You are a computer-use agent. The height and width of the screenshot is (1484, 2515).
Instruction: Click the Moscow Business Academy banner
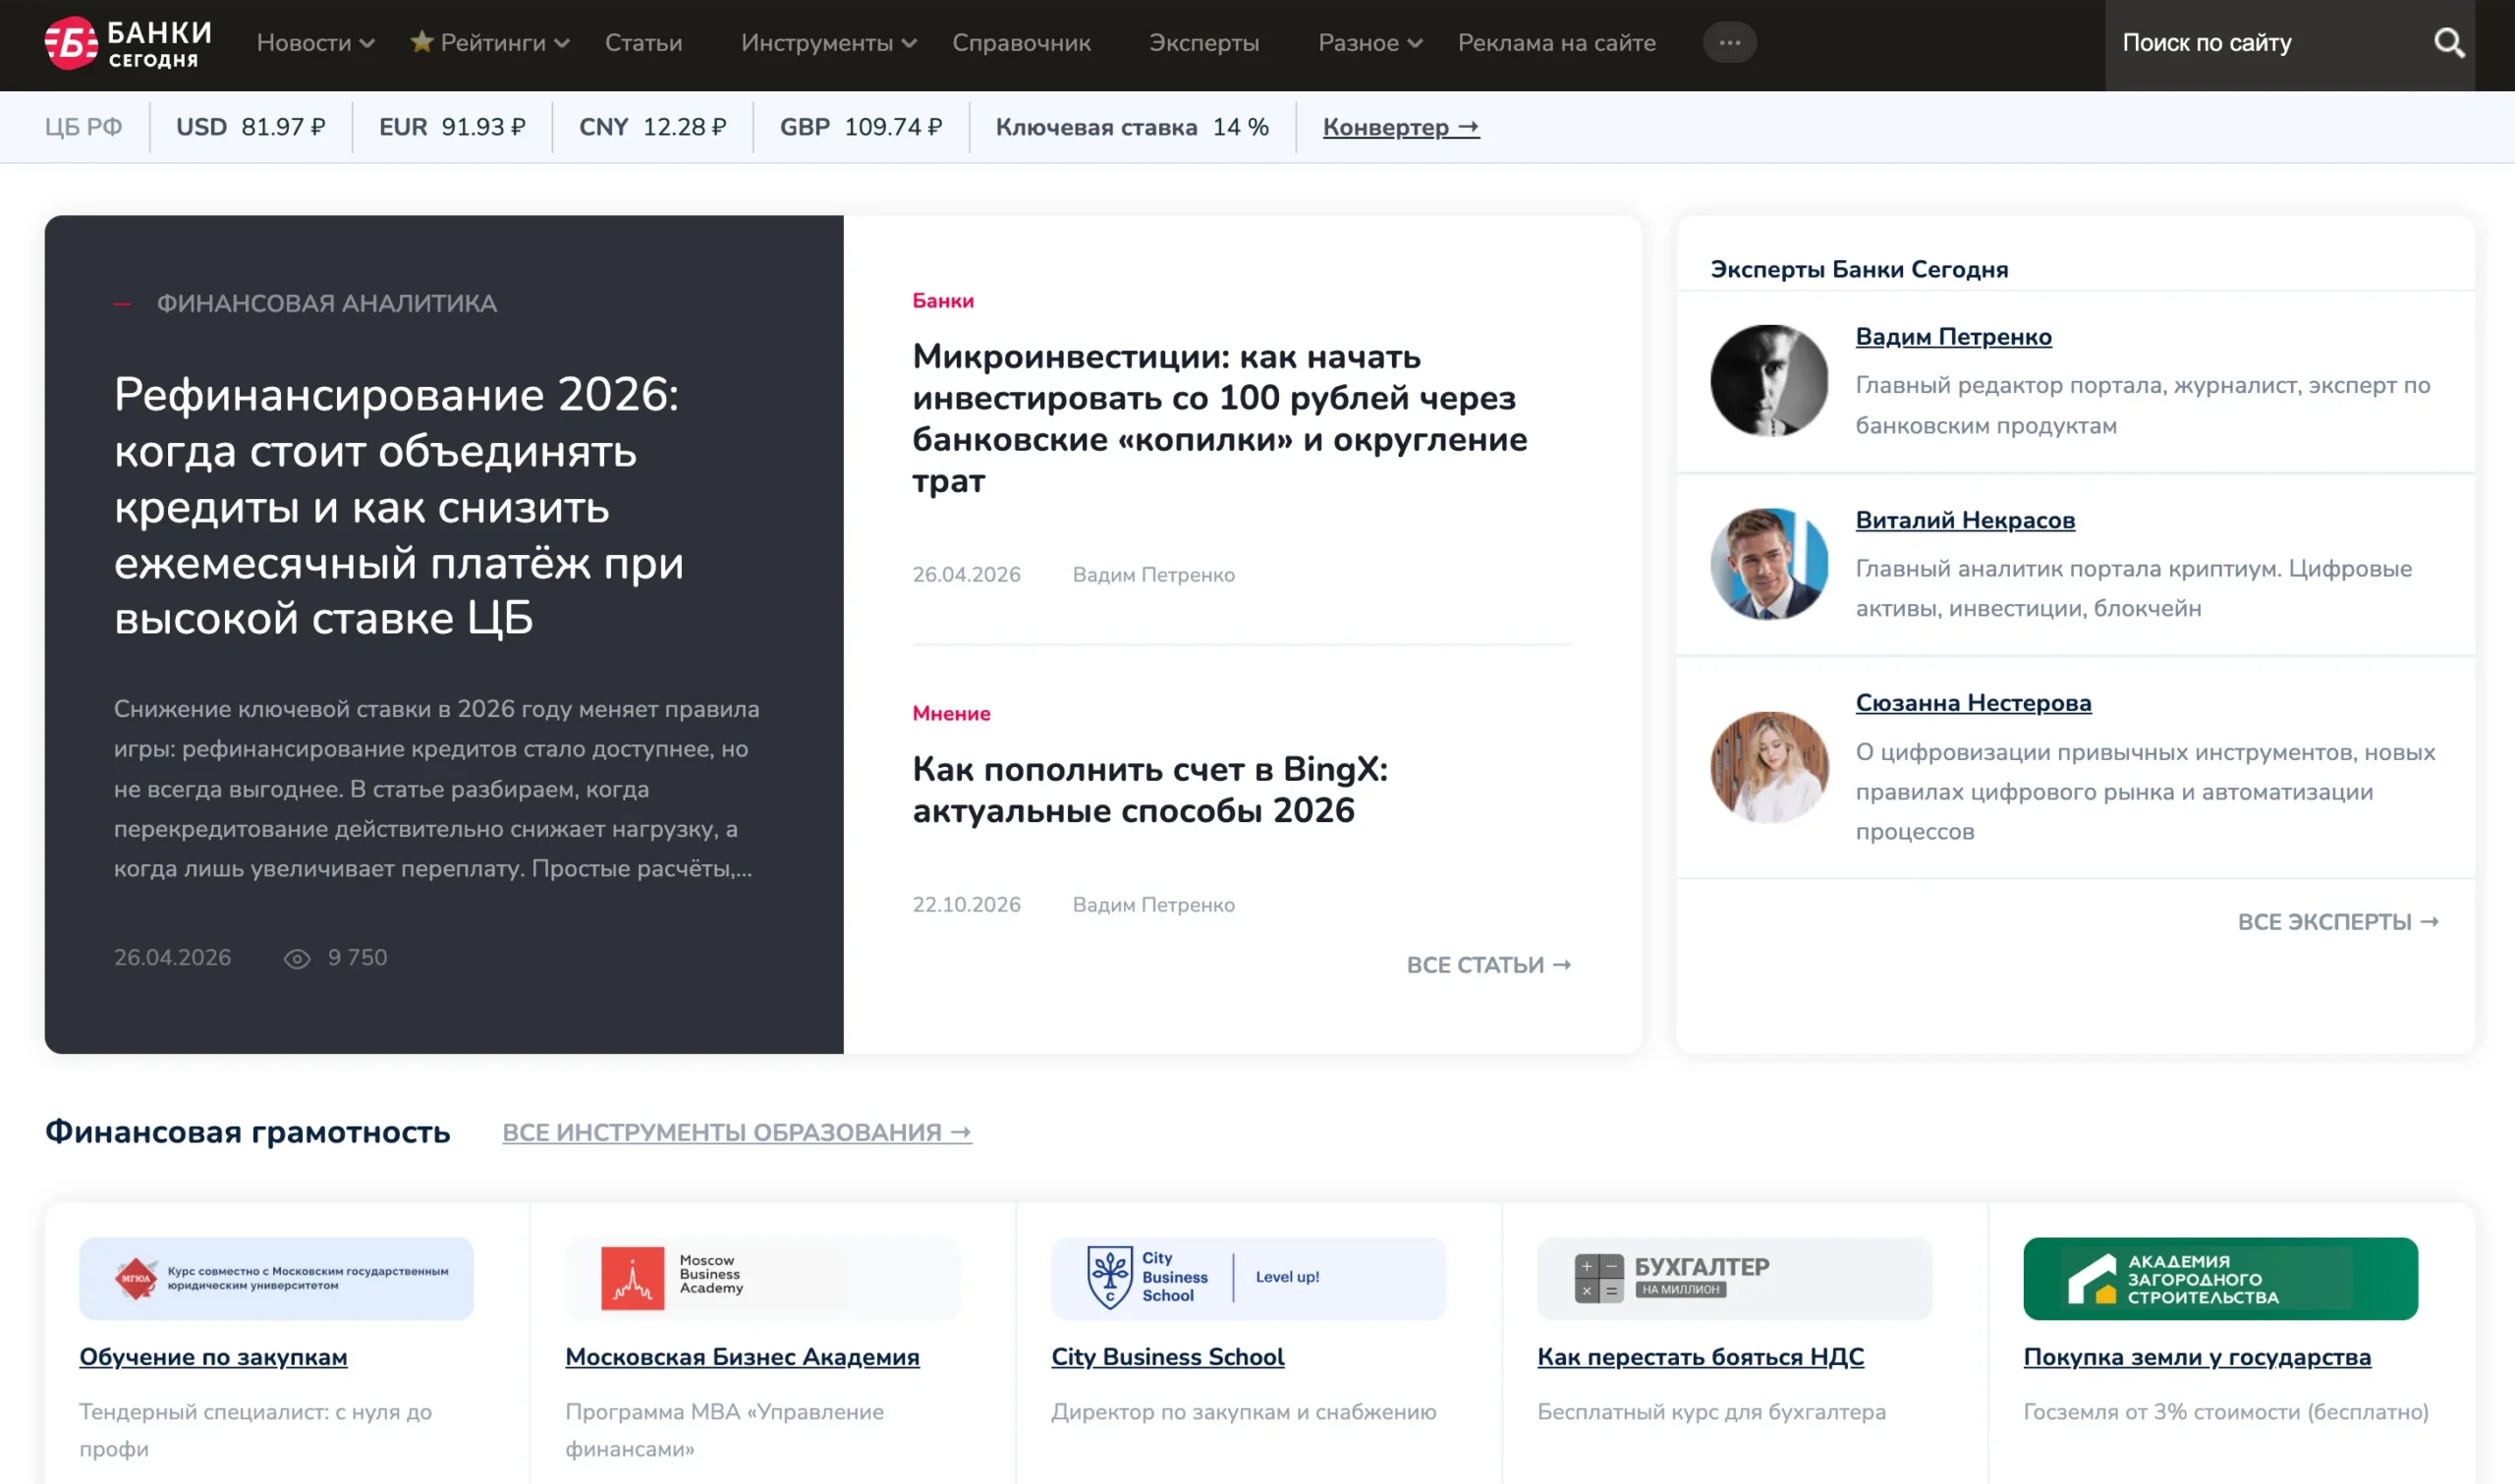(x=762, y=1278)
